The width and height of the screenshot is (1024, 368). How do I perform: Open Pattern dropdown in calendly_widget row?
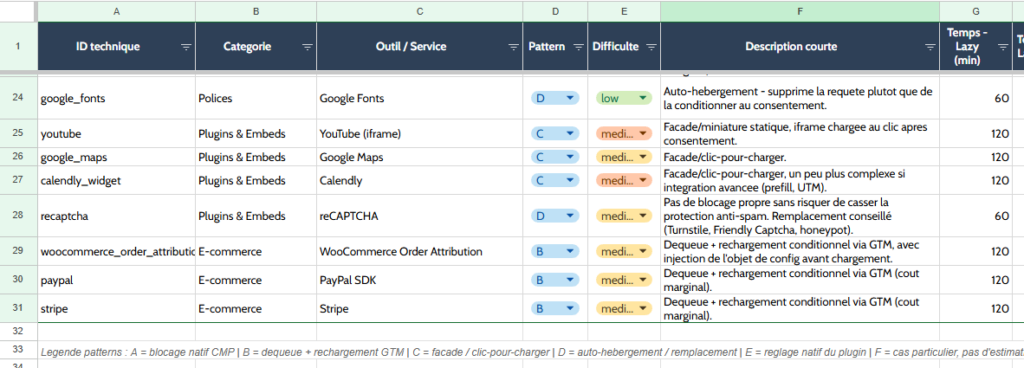555,180
